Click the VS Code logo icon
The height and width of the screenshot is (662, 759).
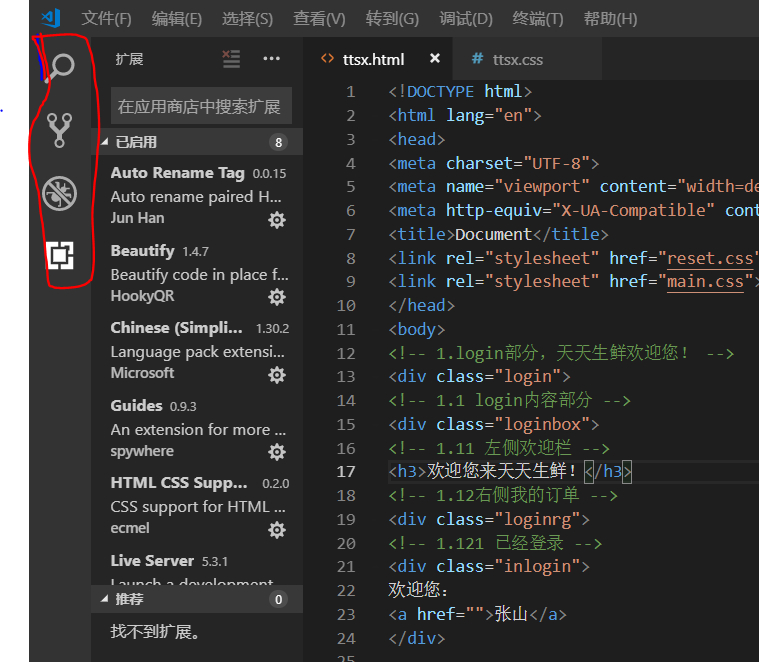pos(51,18)
